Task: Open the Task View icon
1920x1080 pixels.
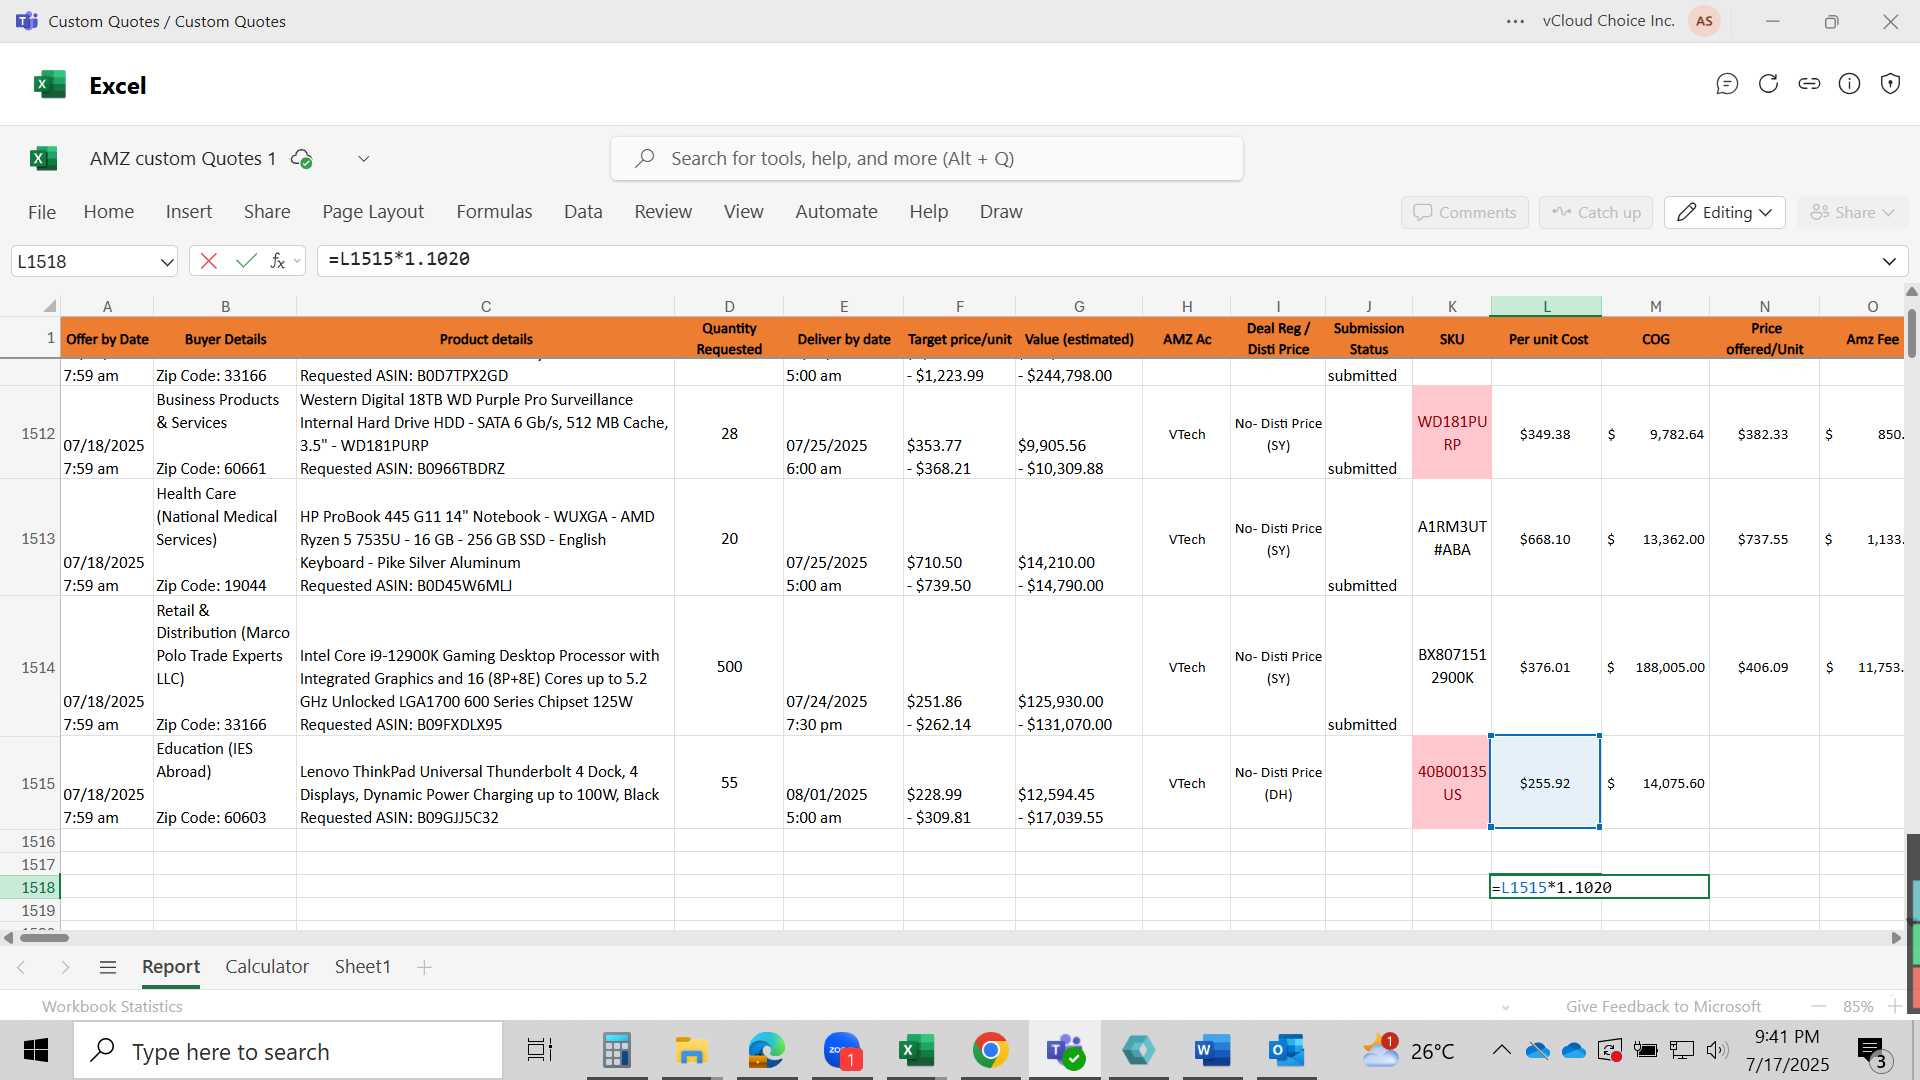Action: (x=540, y=1051)
